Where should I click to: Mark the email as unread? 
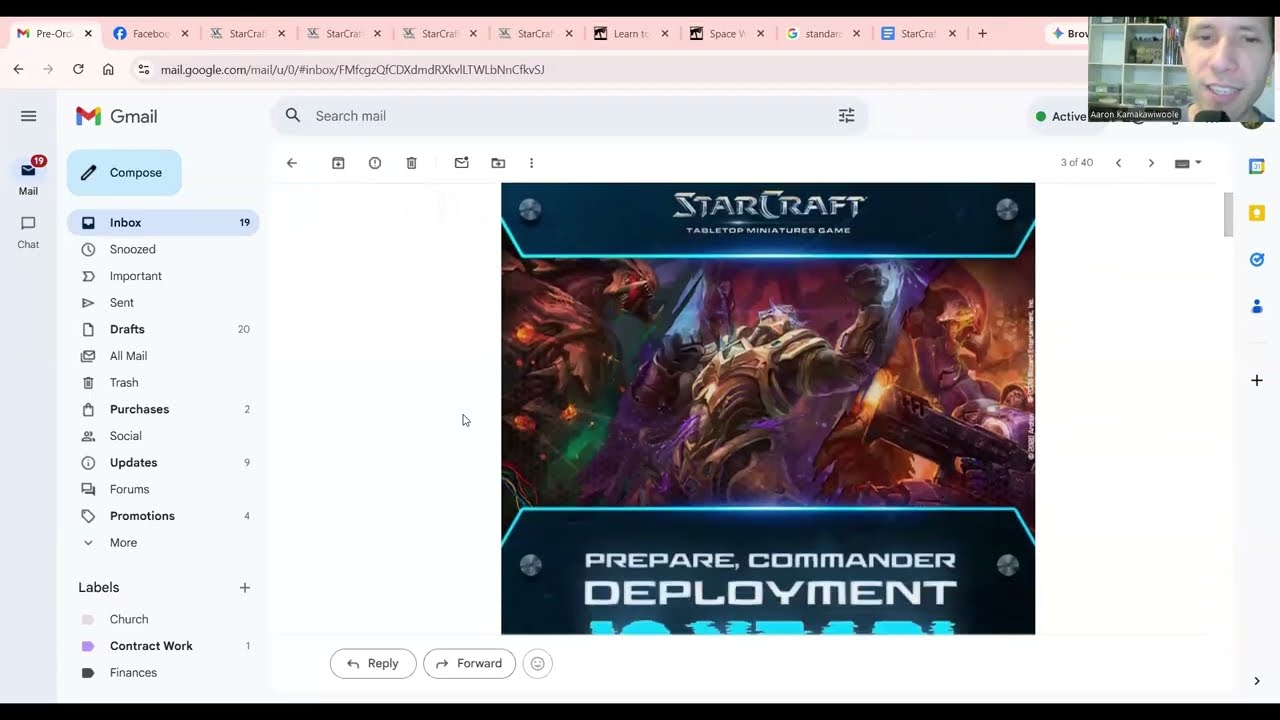[x=461, y=163]
